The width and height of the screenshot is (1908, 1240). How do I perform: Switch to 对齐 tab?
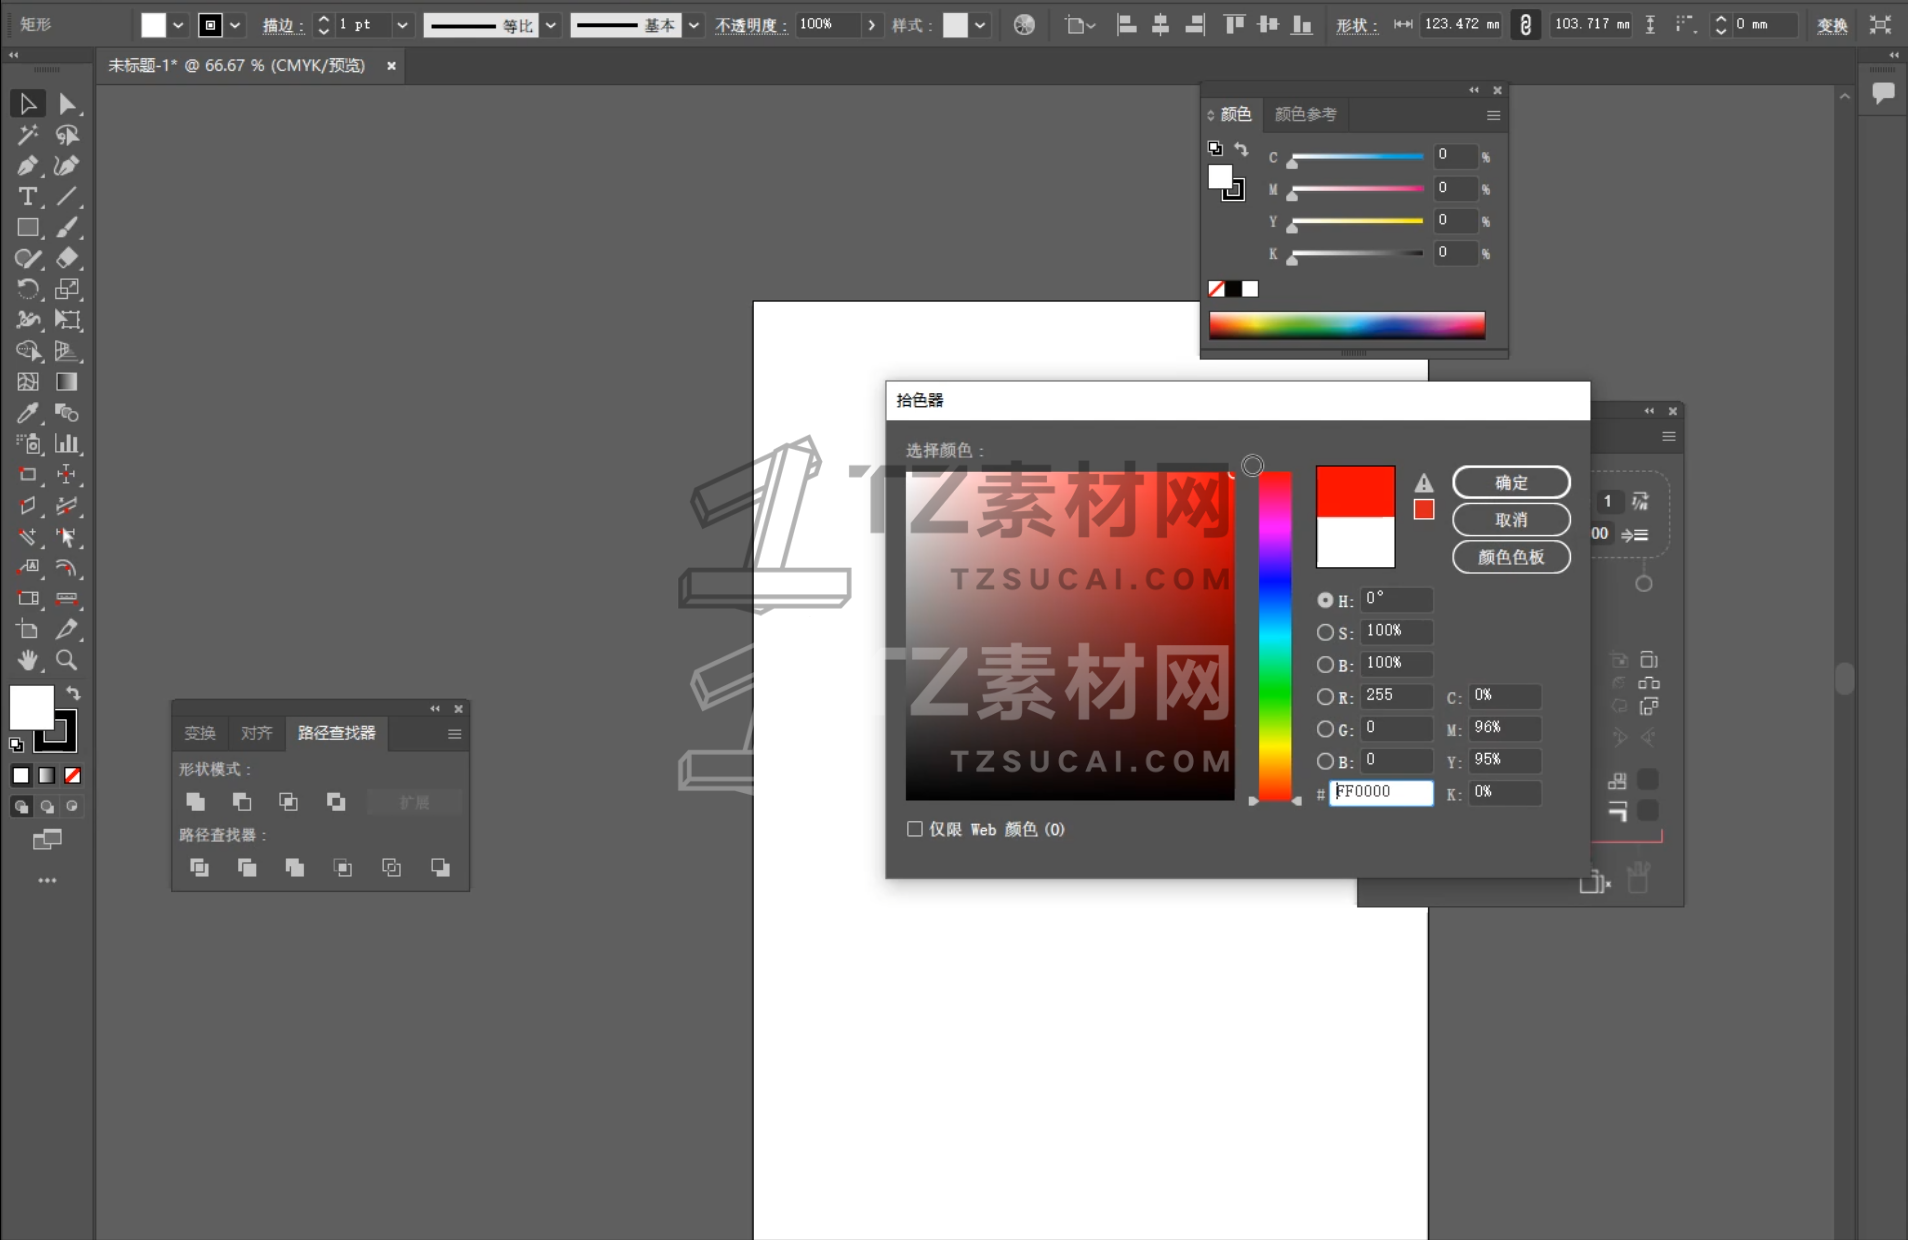pos(256,733)
